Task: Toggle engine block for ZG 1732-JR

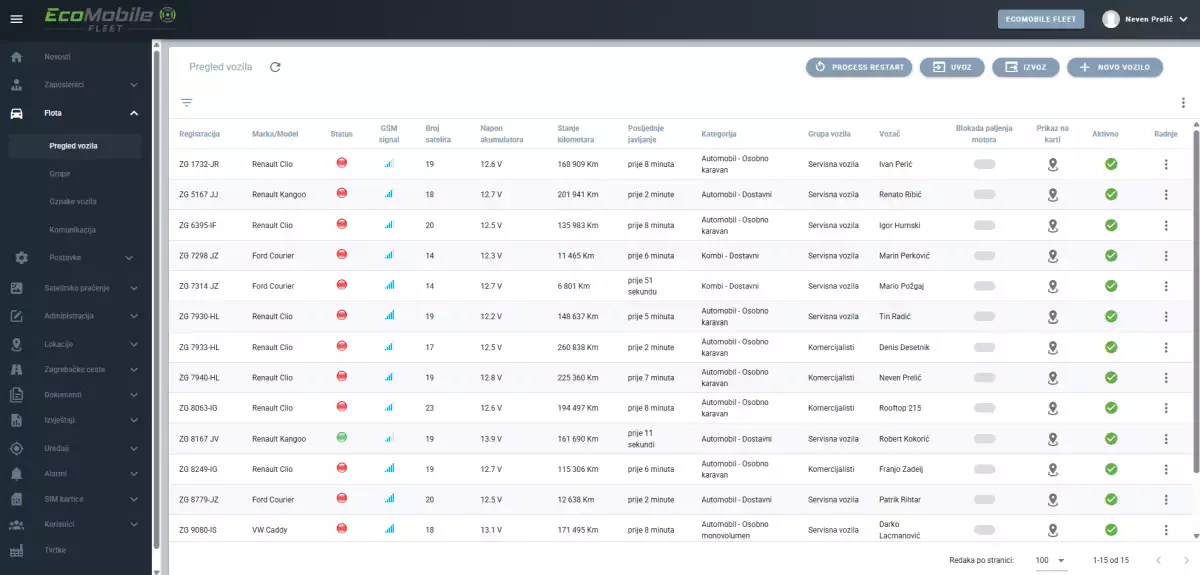Action: click(x=985, y=164)
